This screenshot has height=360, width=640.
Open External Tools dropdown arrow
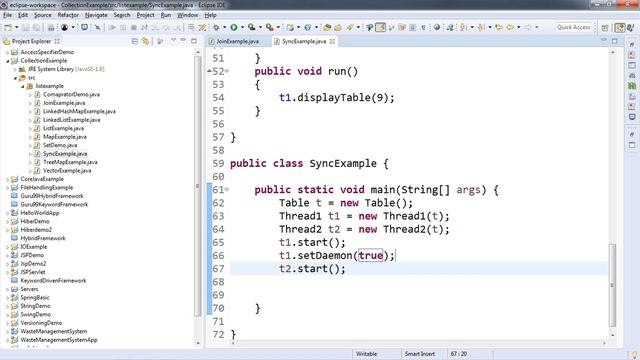click(x=278, y=27)
